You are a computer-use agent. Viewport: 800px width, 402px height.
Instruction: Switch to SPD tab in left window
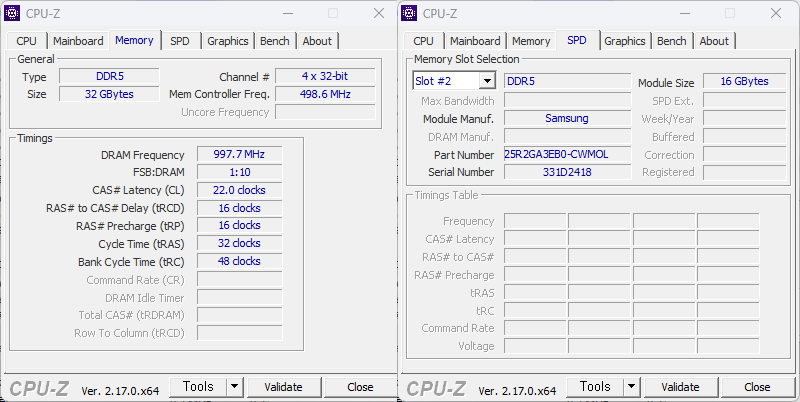(179, 41)
